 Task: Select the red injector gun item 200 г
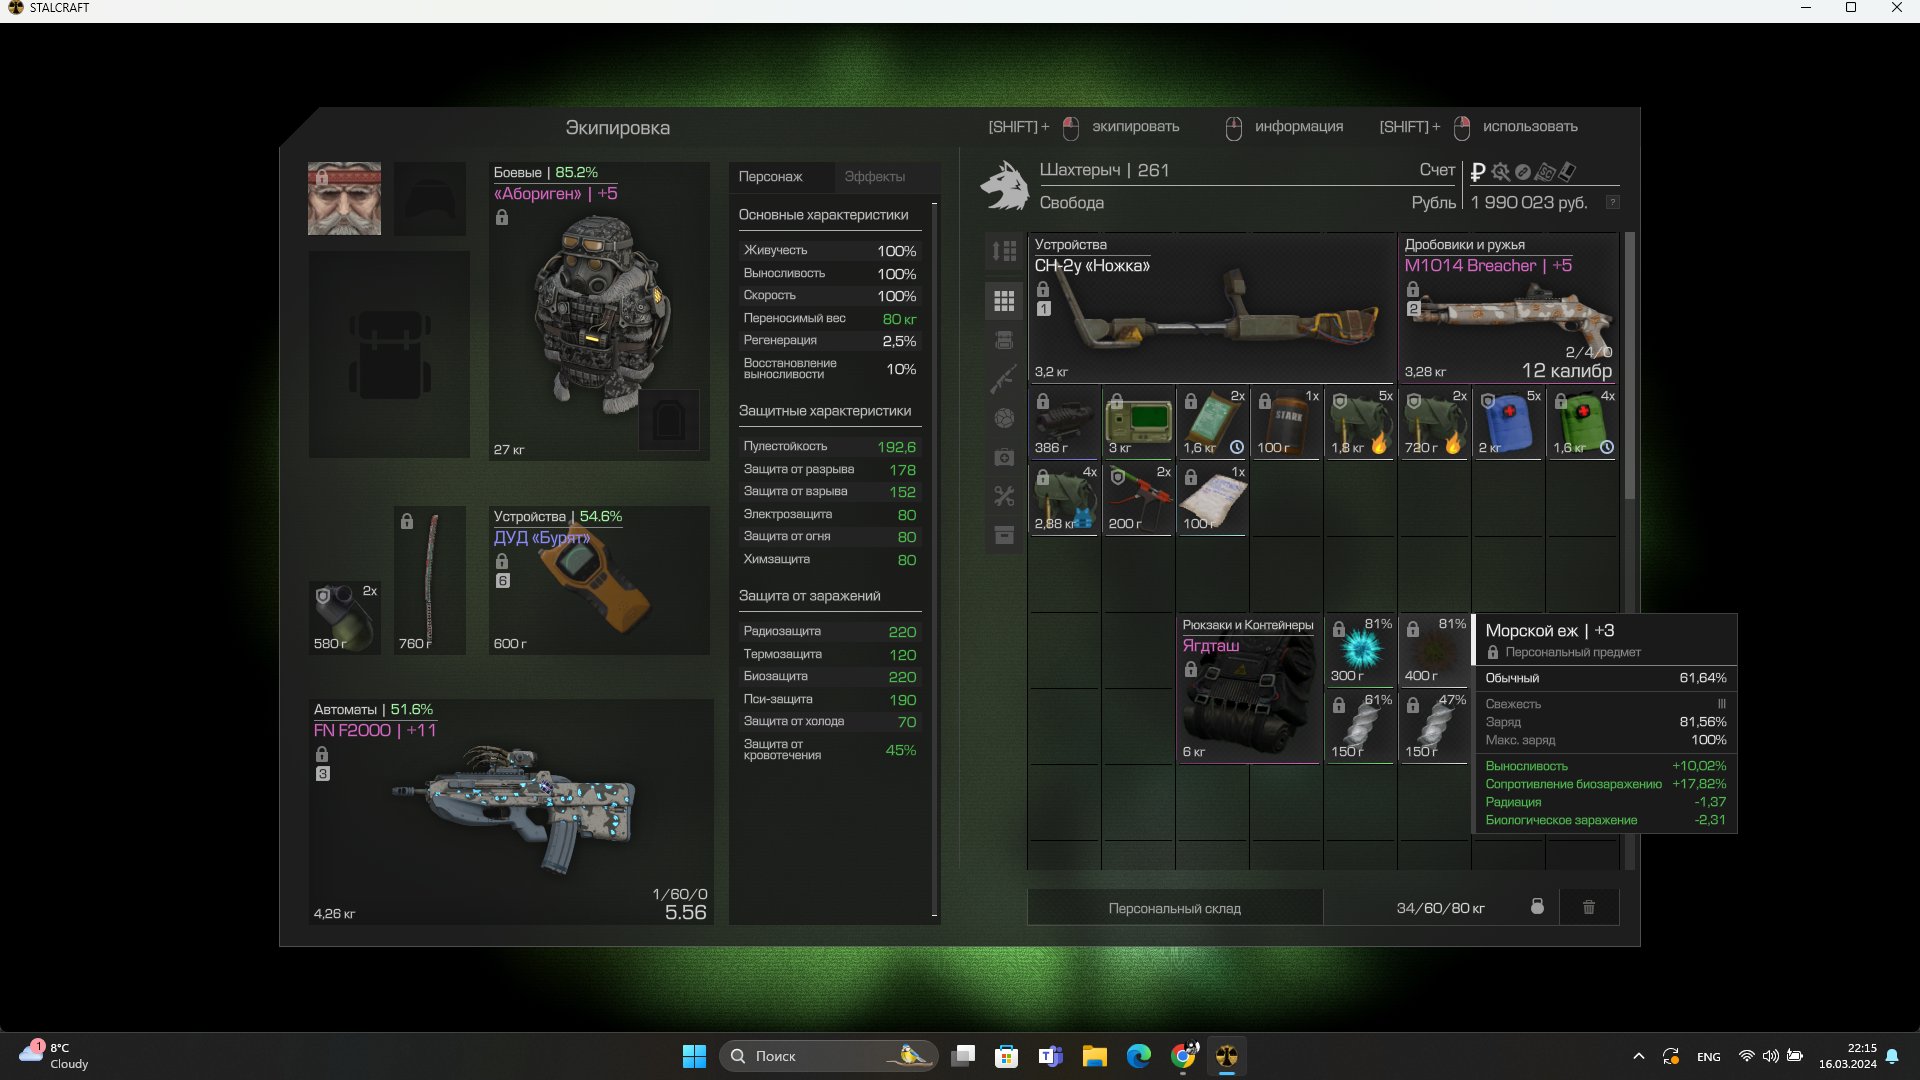click(1138, 498)
